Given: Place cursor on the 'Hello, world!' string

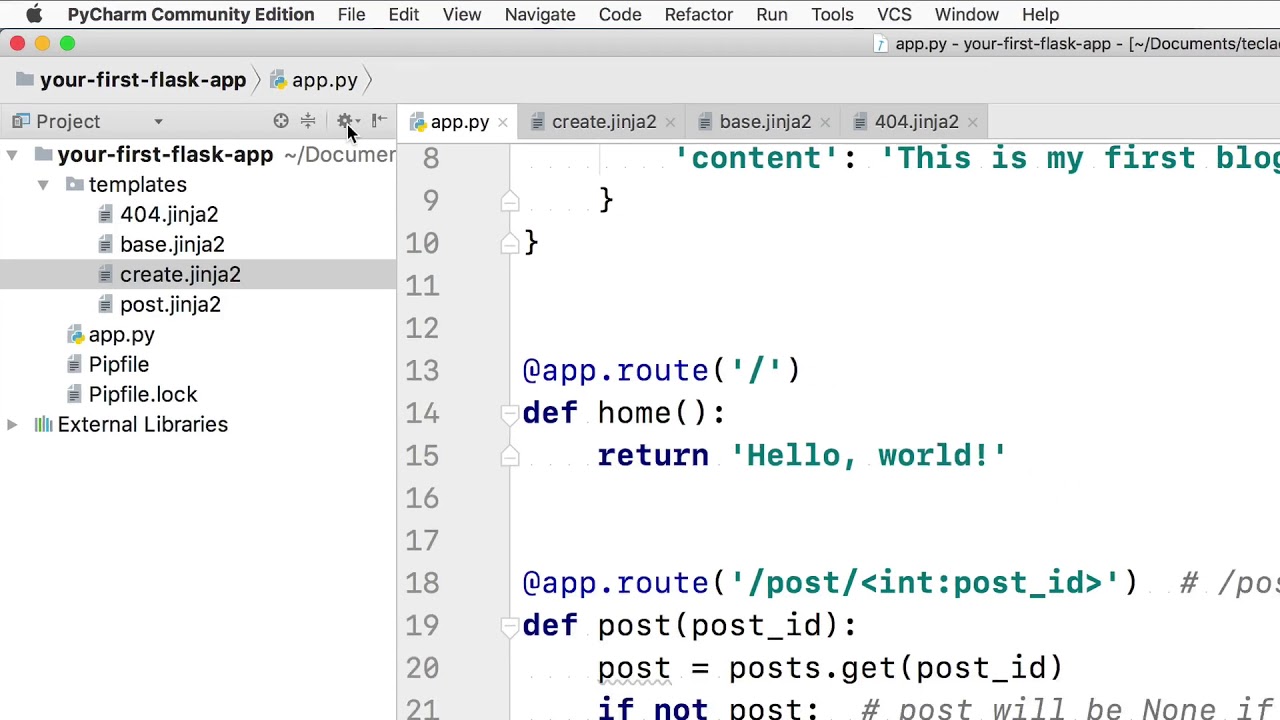Looking at the screenshot, I should 869,456.
